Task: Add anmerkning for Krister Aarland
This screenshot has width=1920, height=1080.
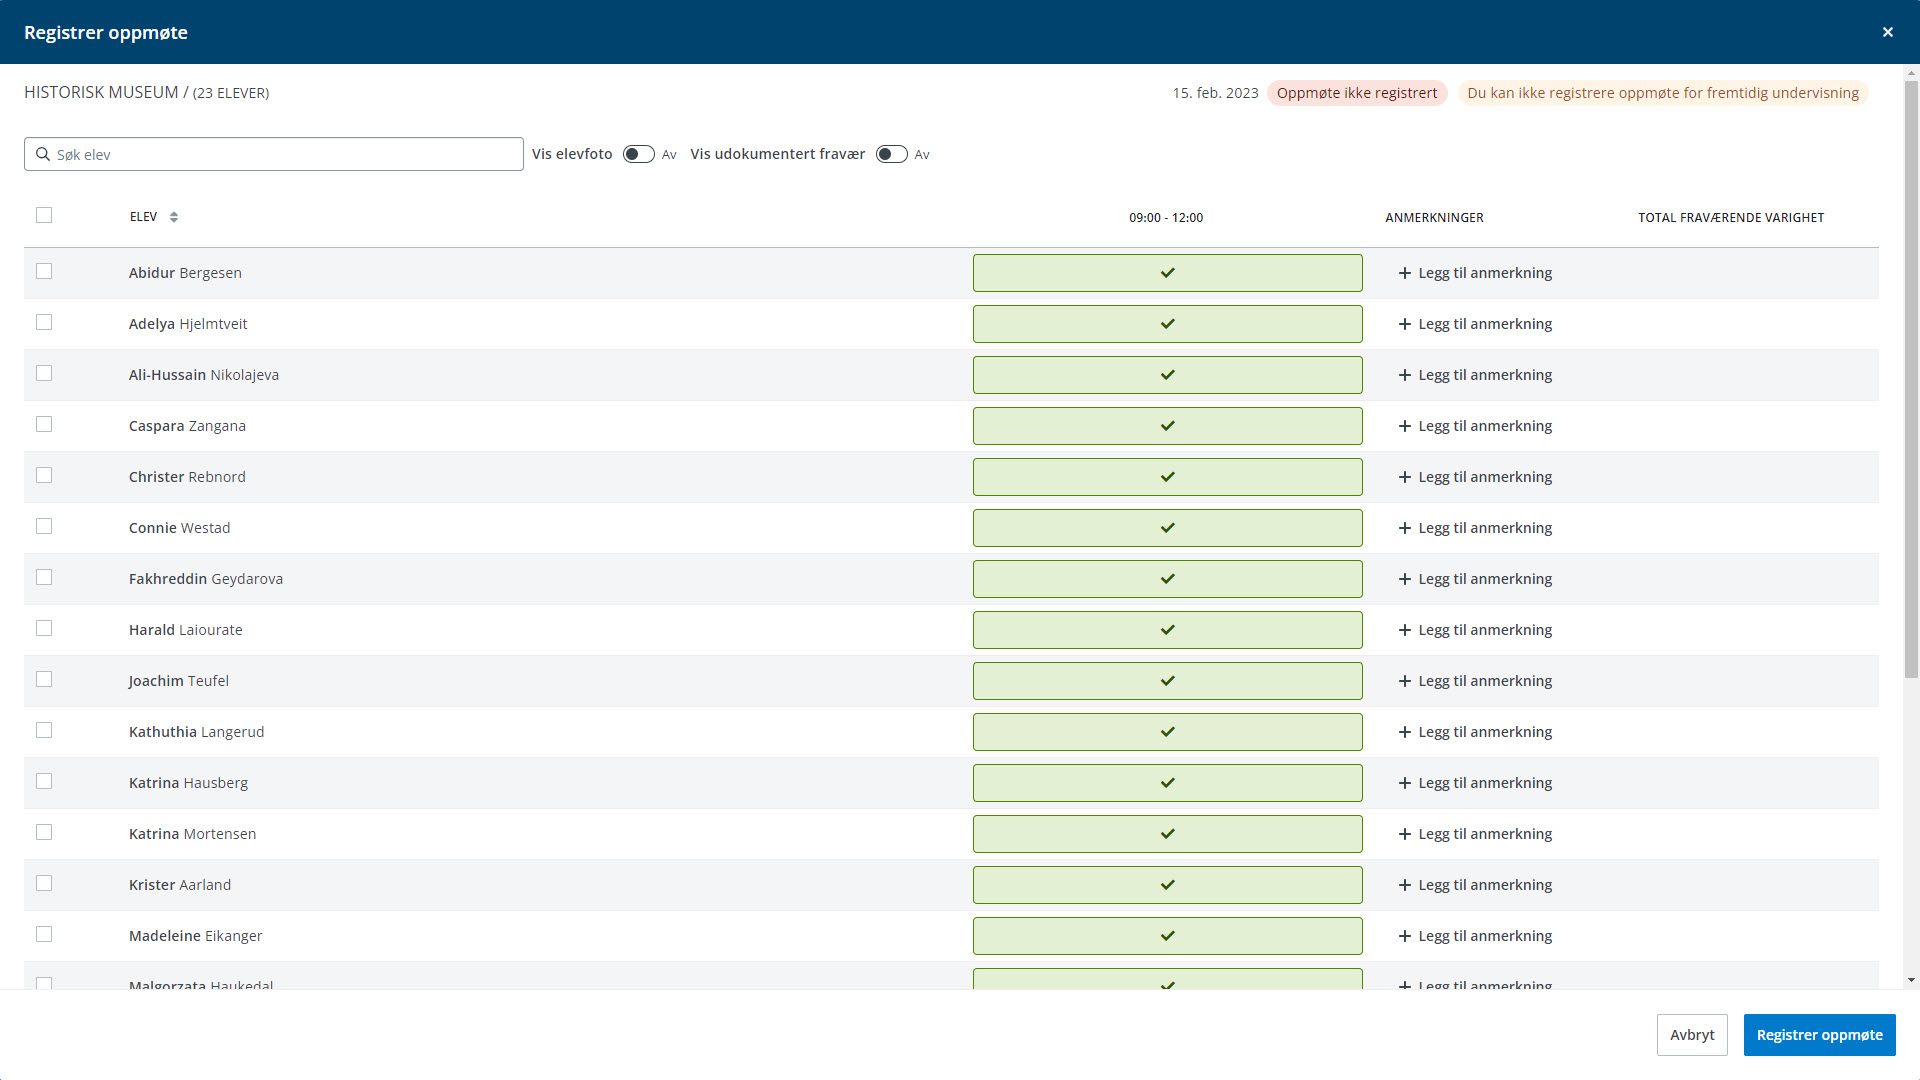Action: (1475, 885)
